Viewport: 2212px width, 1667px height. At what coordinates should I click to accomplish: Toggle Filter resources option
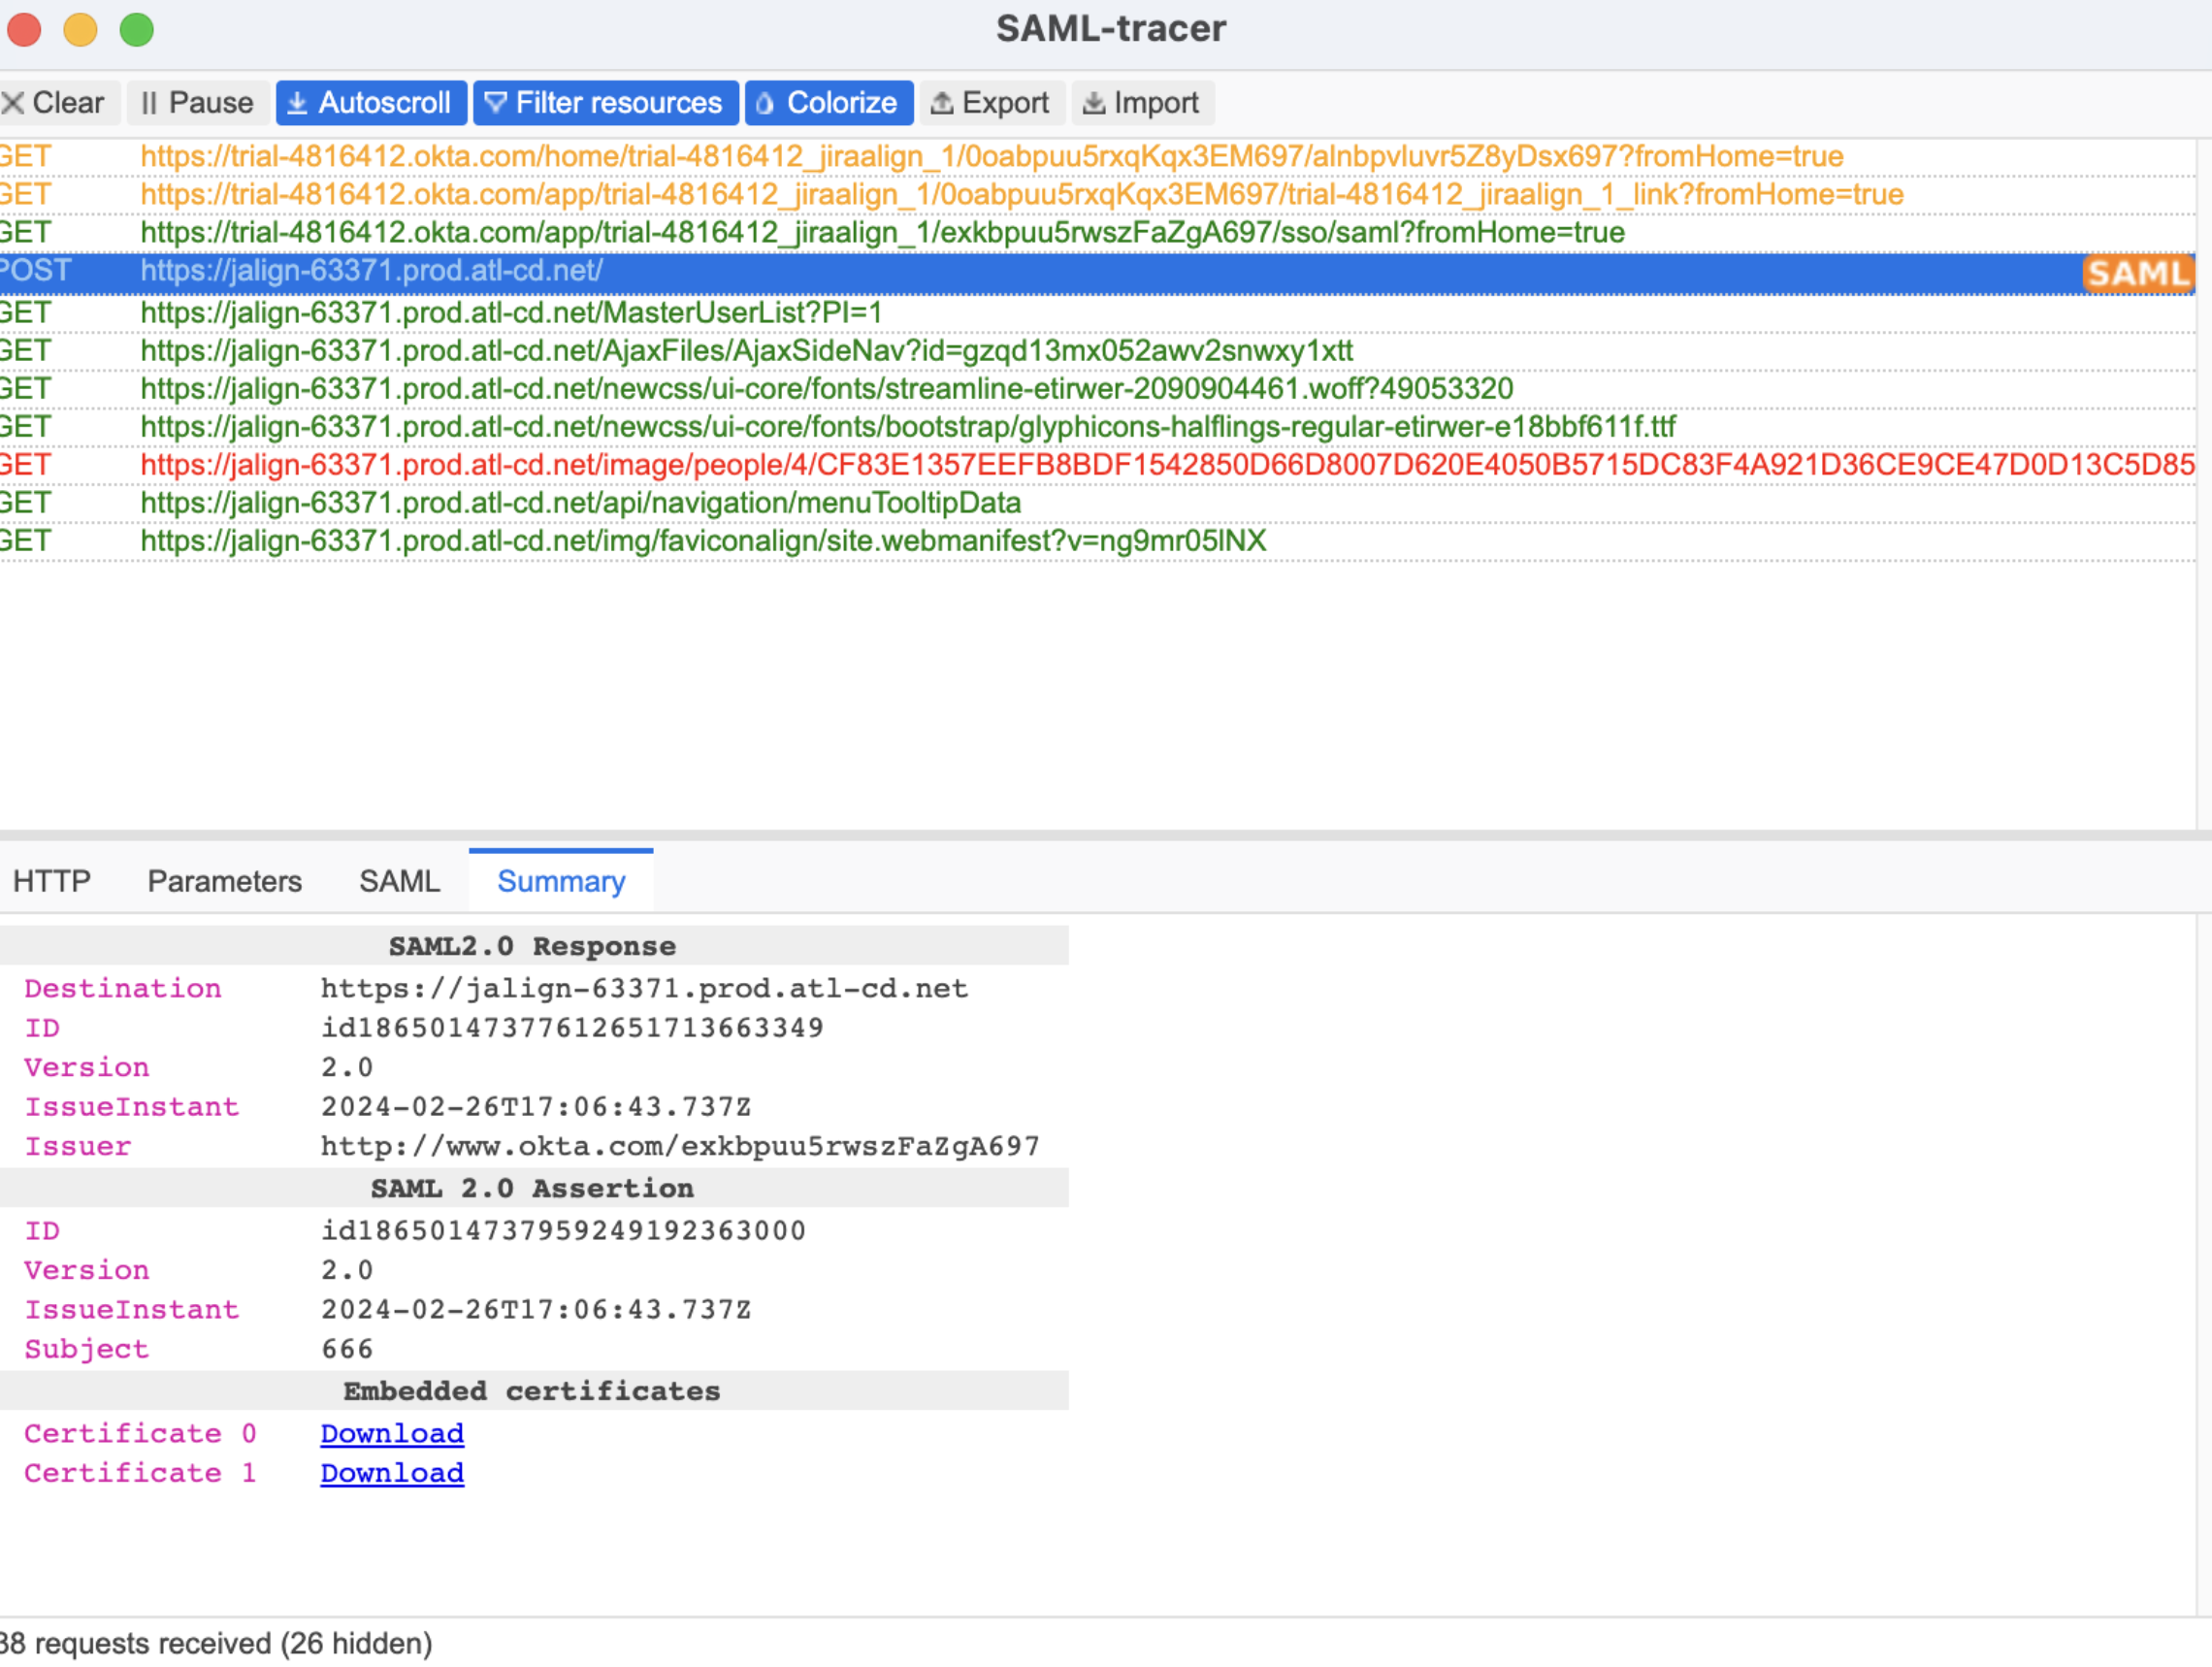604,103
